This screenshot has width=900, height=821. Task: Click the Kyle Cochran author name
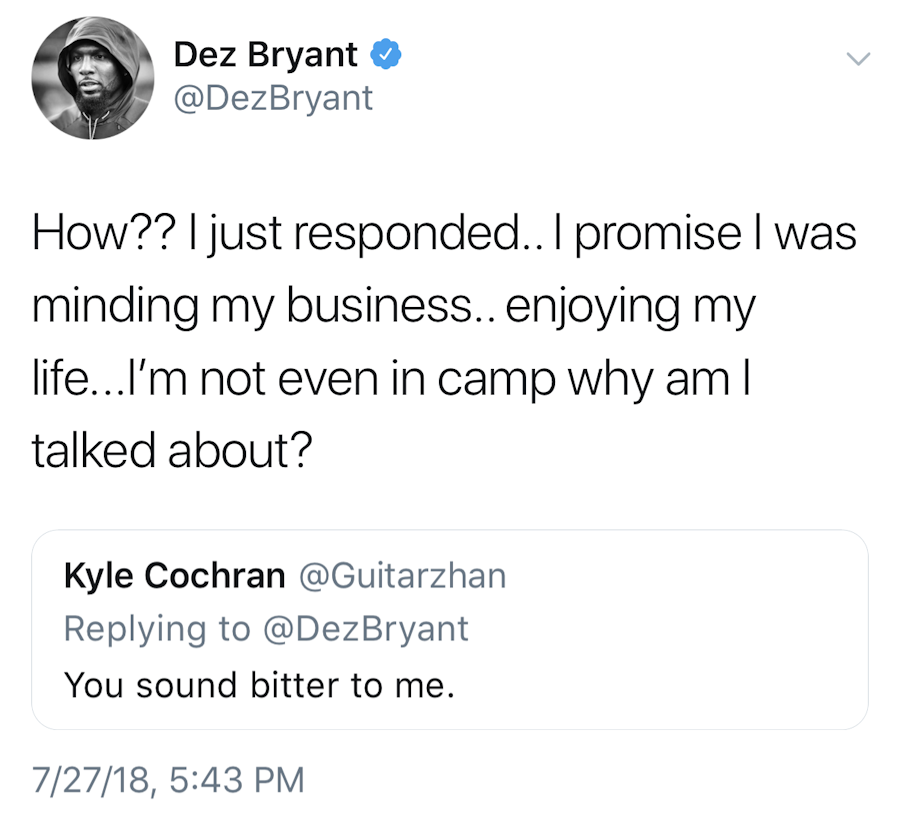(x=174, y=575)
